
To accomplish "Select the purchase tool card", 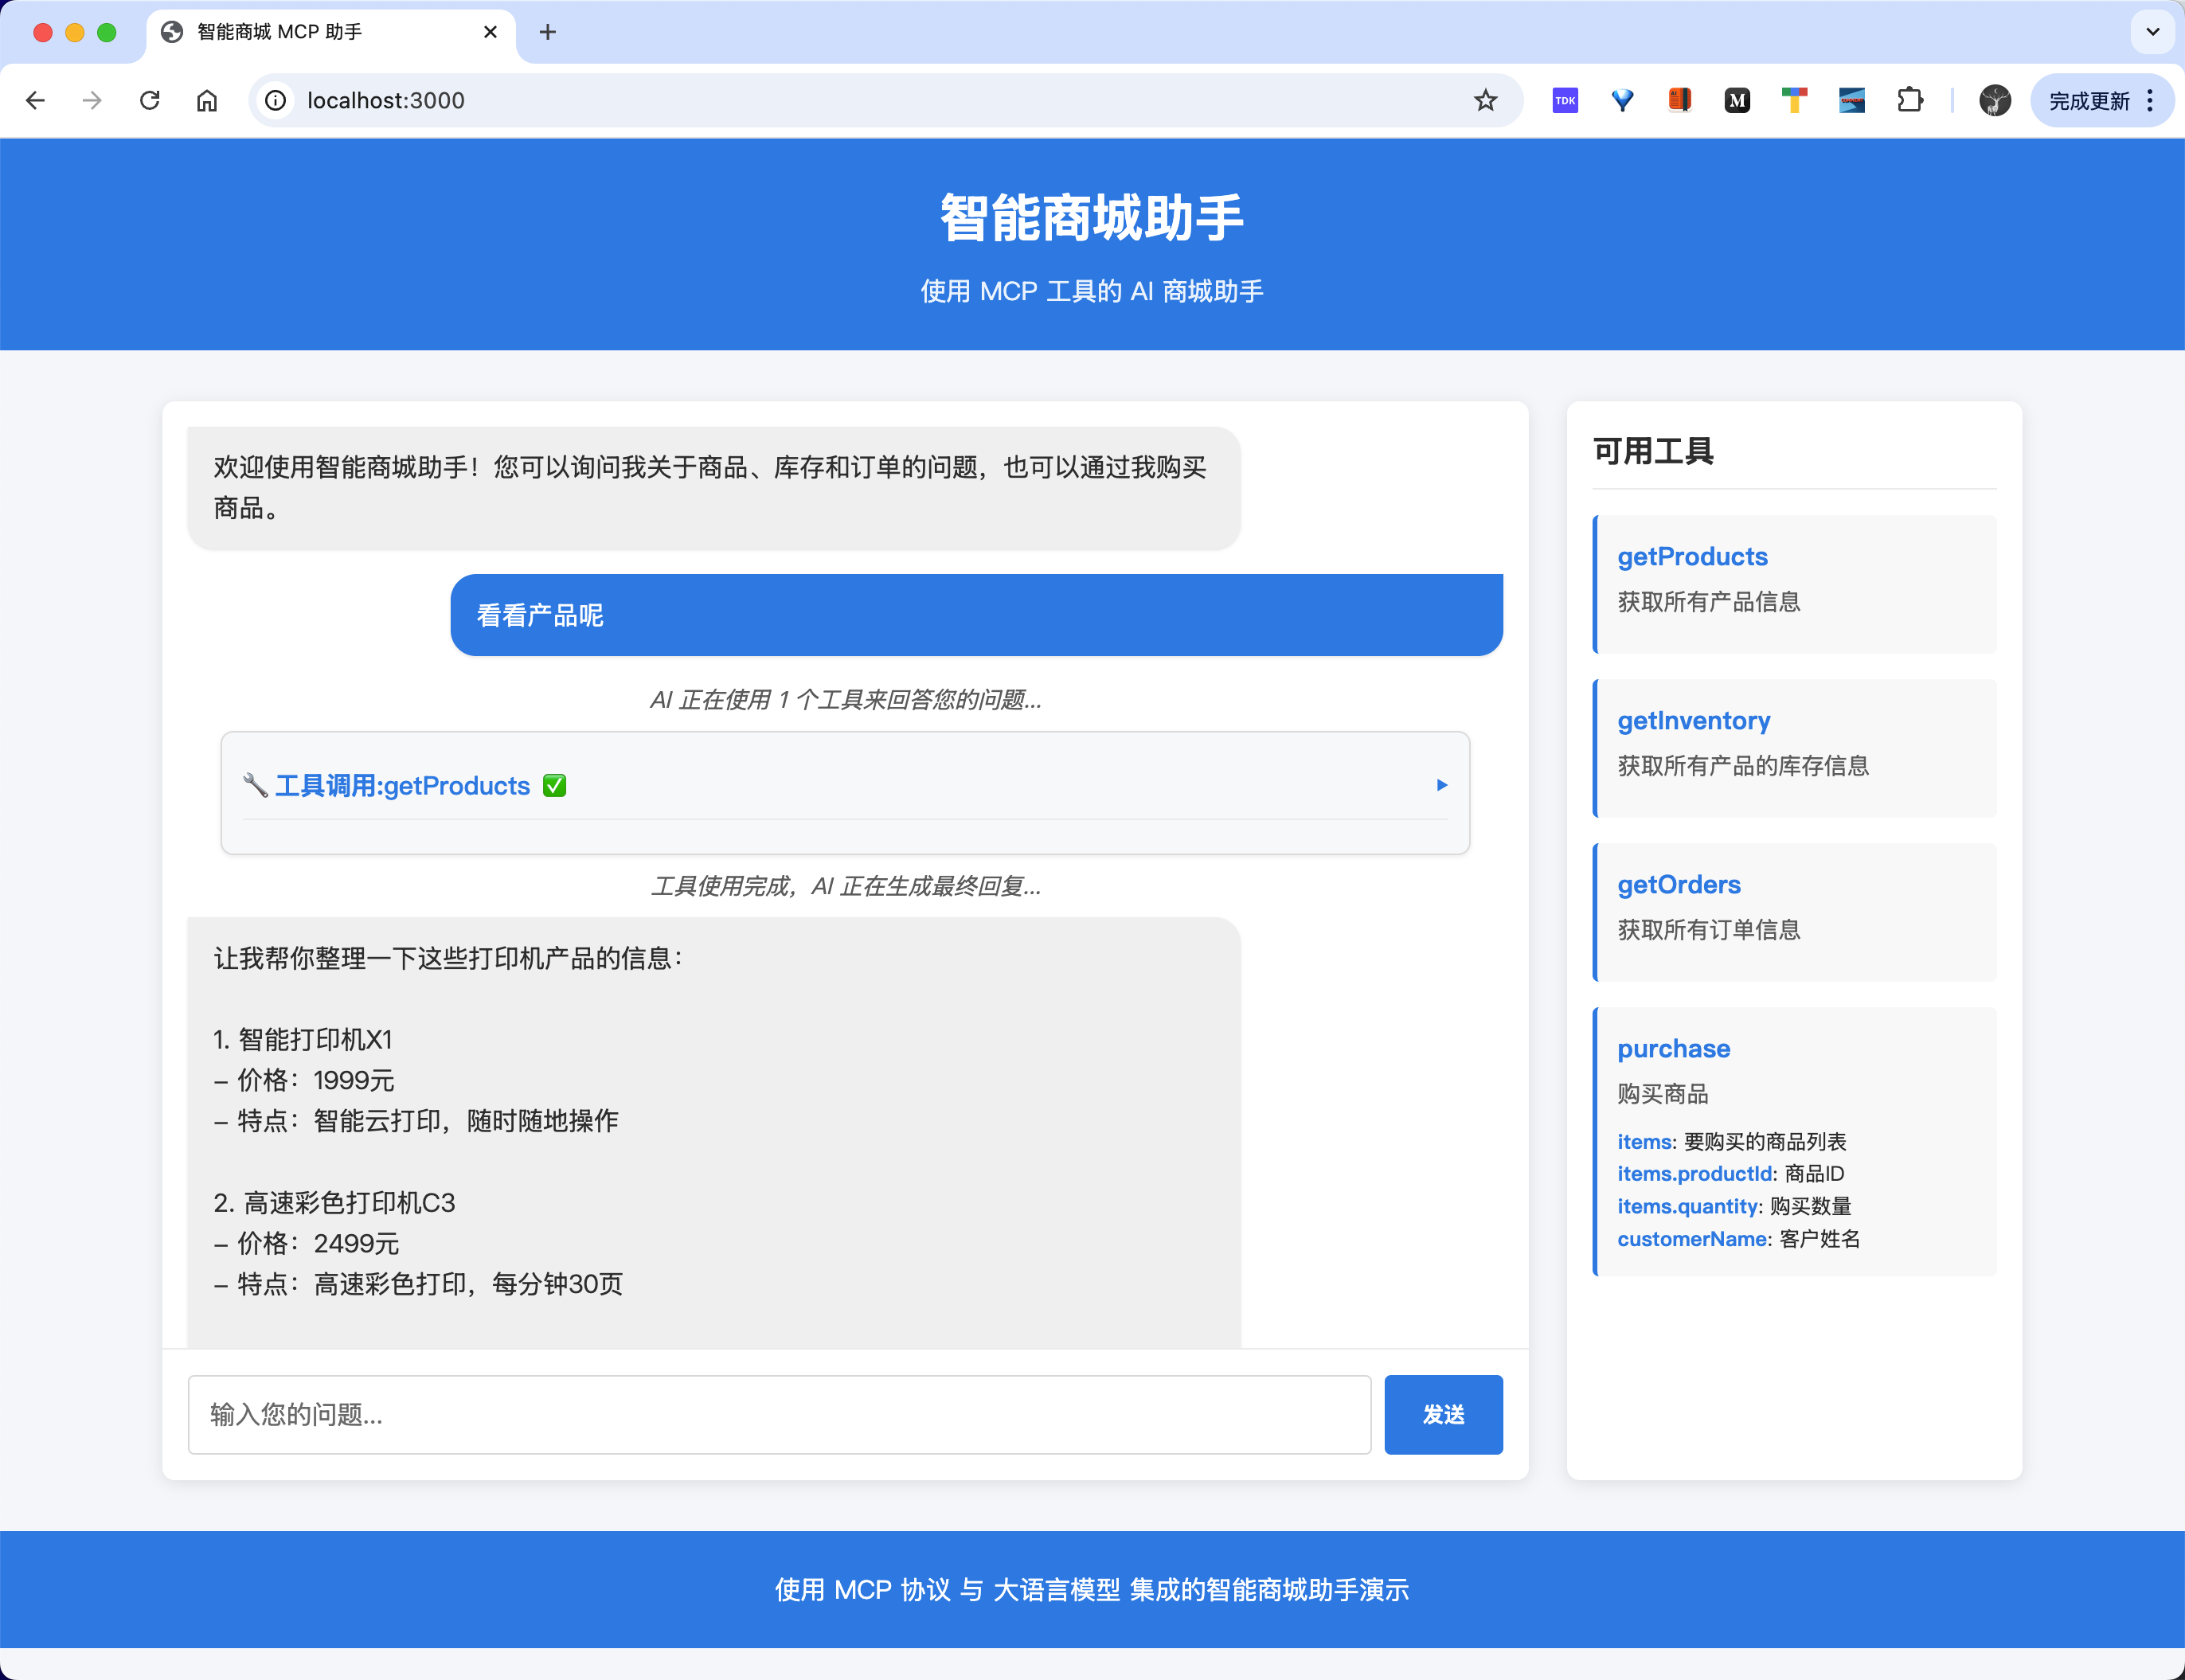I will pyautogui.click(x=1794, y=1140).
